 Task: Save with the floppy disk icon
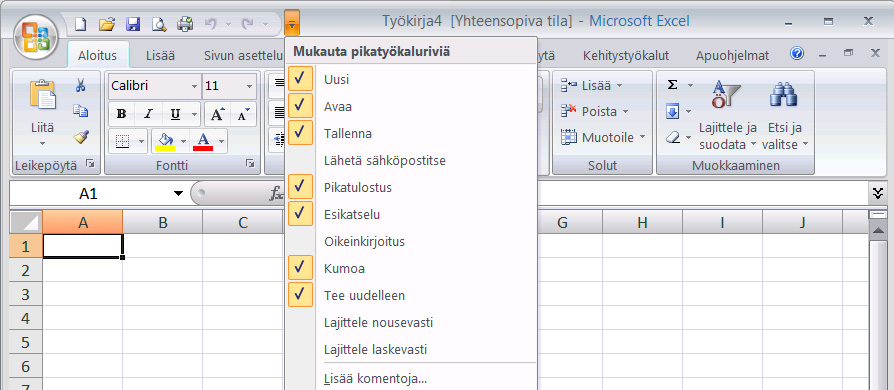click(133, 24)
